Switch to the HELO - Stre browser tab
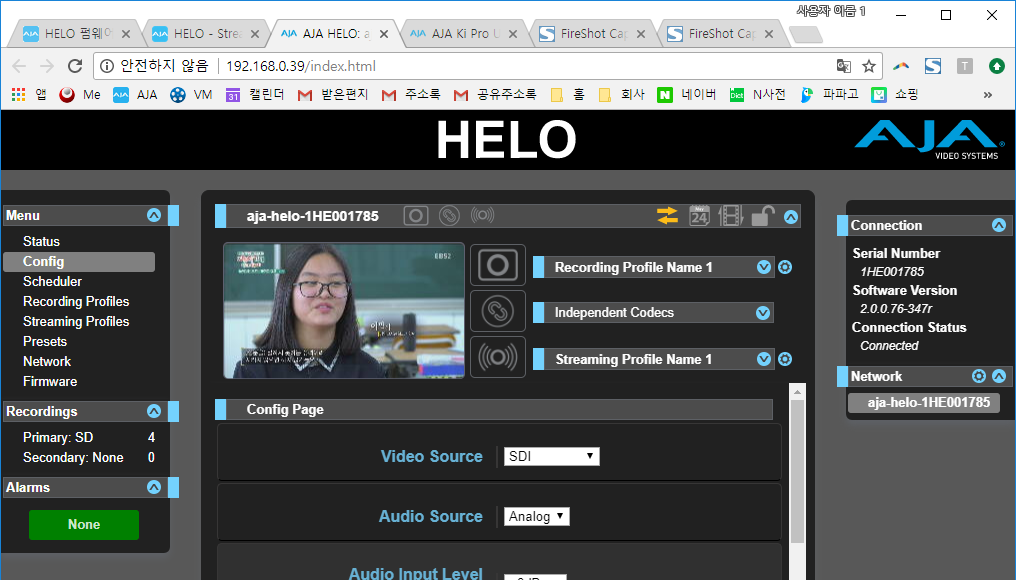Image resolution: width=1016 pixels, height=580 pixels. (x=205, y=34)
